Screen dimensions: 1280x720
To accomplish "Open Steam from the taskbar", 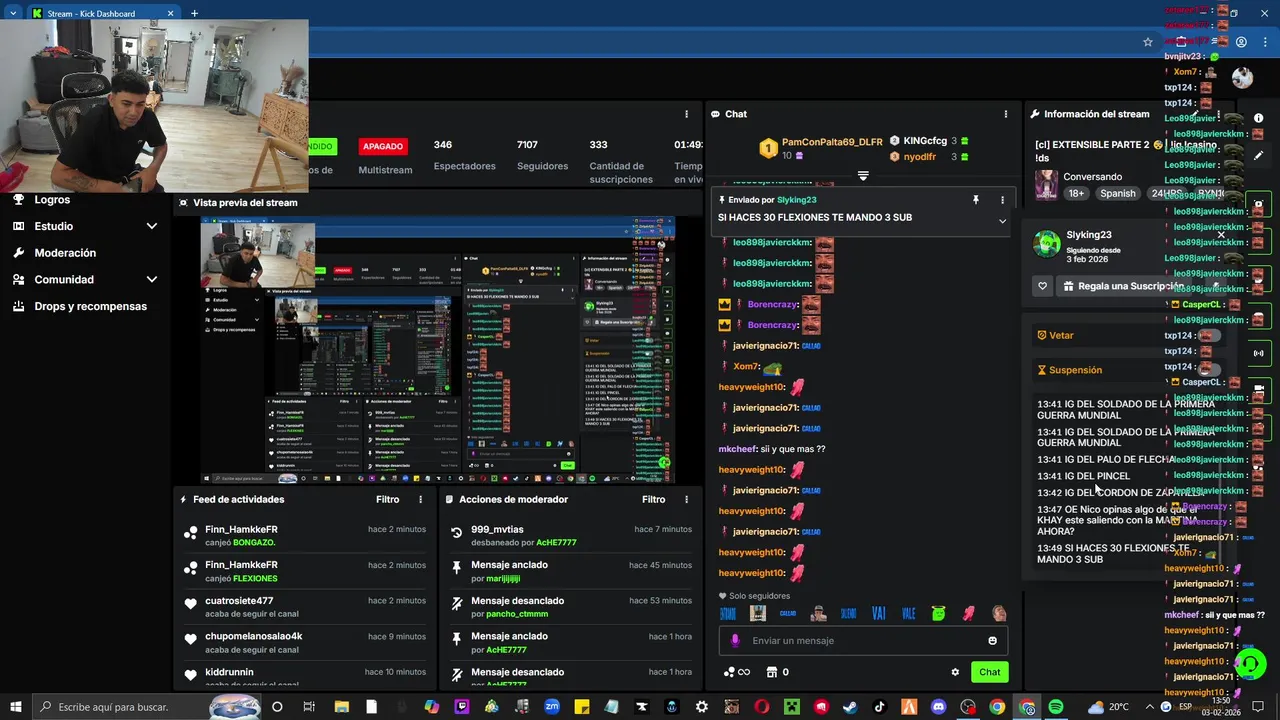I will [850, 707].
